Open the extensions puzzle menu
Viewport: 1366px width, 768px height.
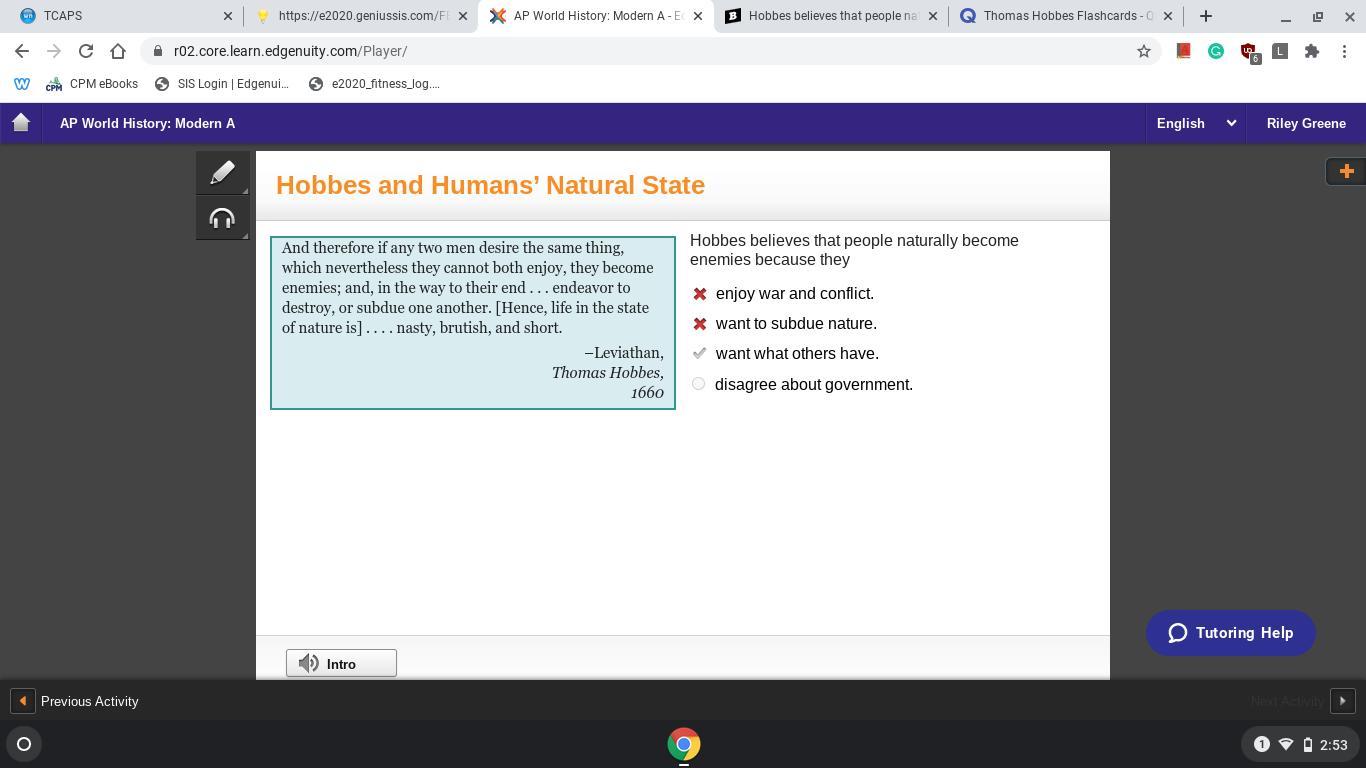click(x=1312, y=51)
